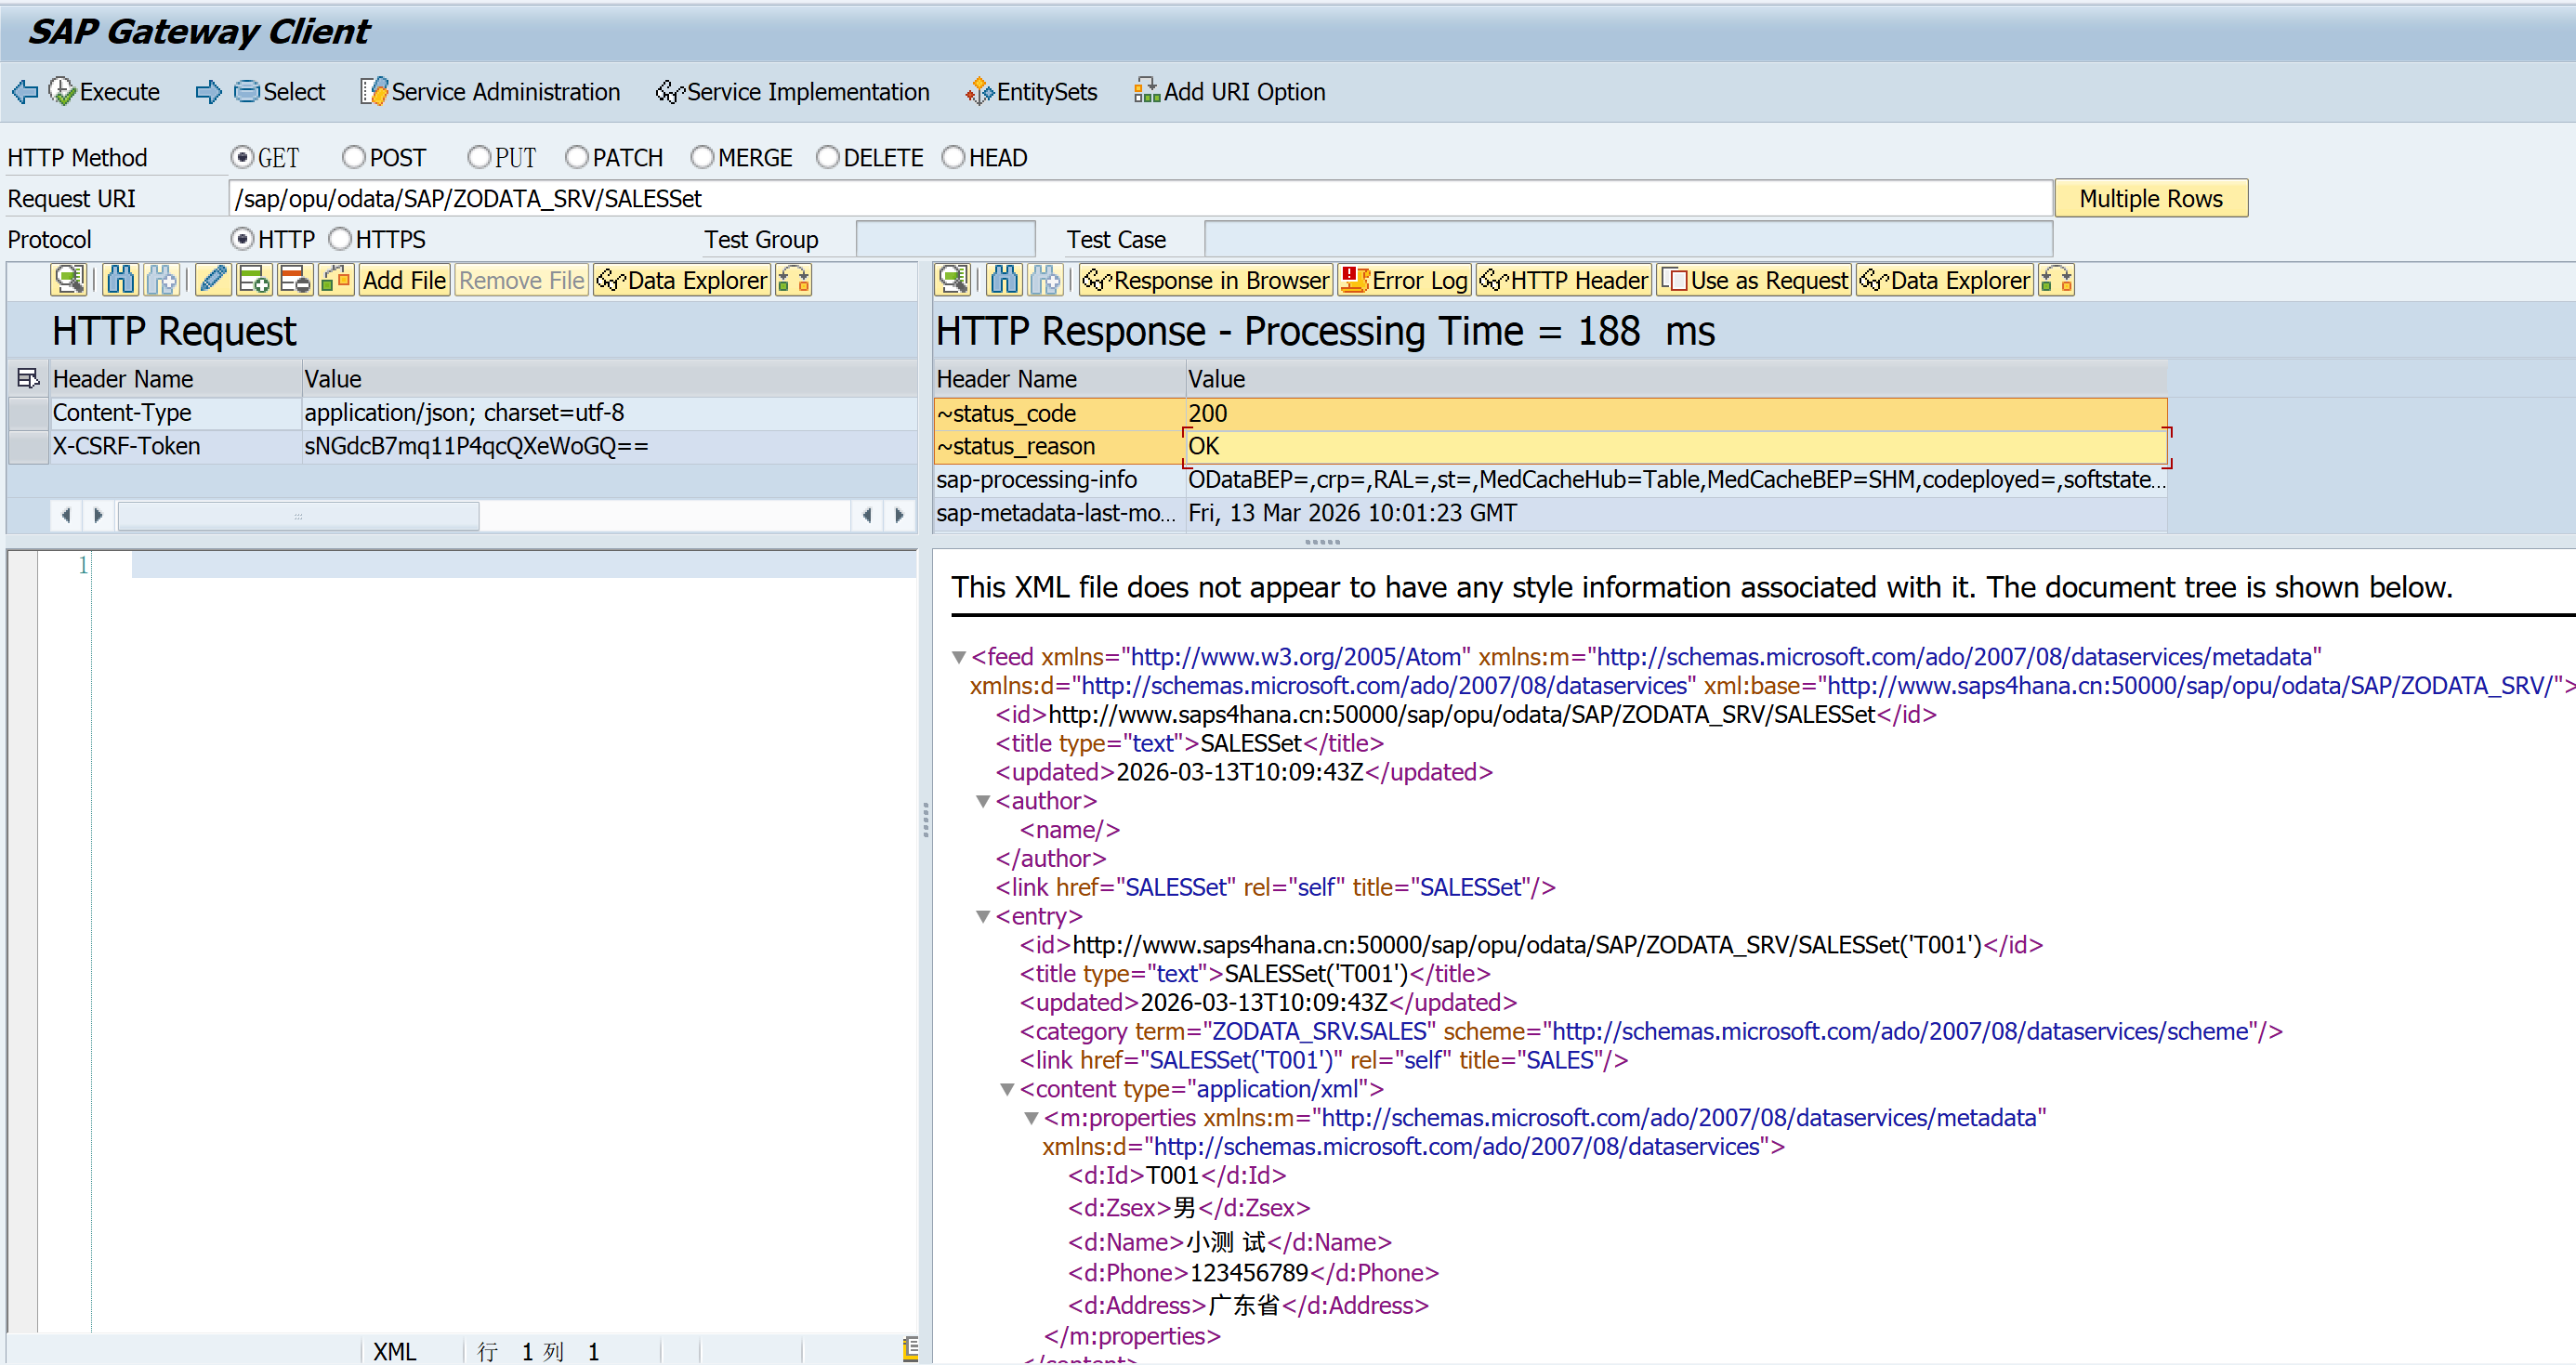Select the DELETE HTTP method
Screen dimensions: 2576x1365
828,158
